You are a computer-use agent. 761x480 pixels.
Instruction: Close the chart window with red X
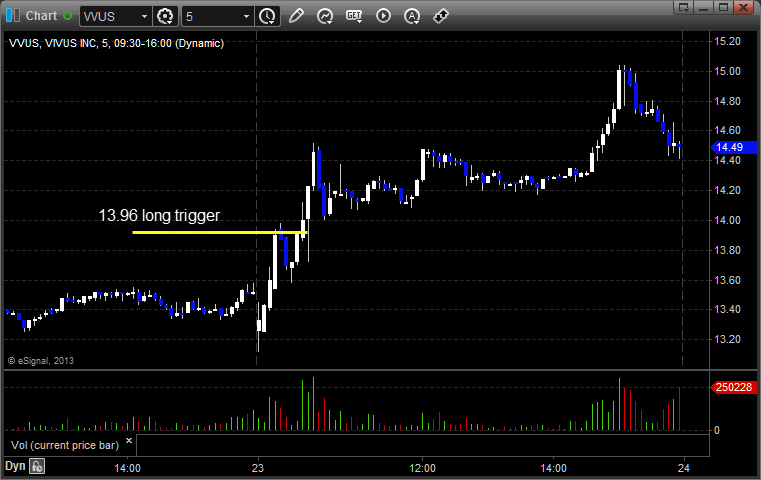[x=743, y=7]
